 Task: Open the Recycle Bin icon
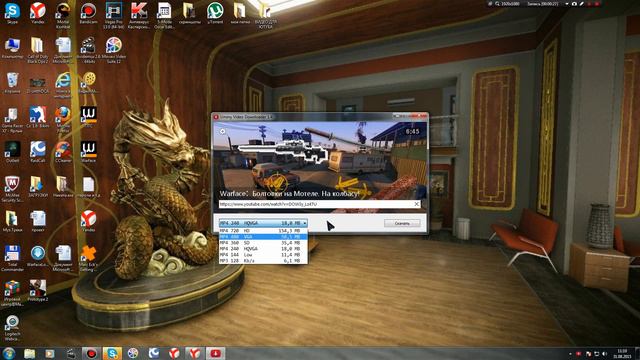pos(12,83)
